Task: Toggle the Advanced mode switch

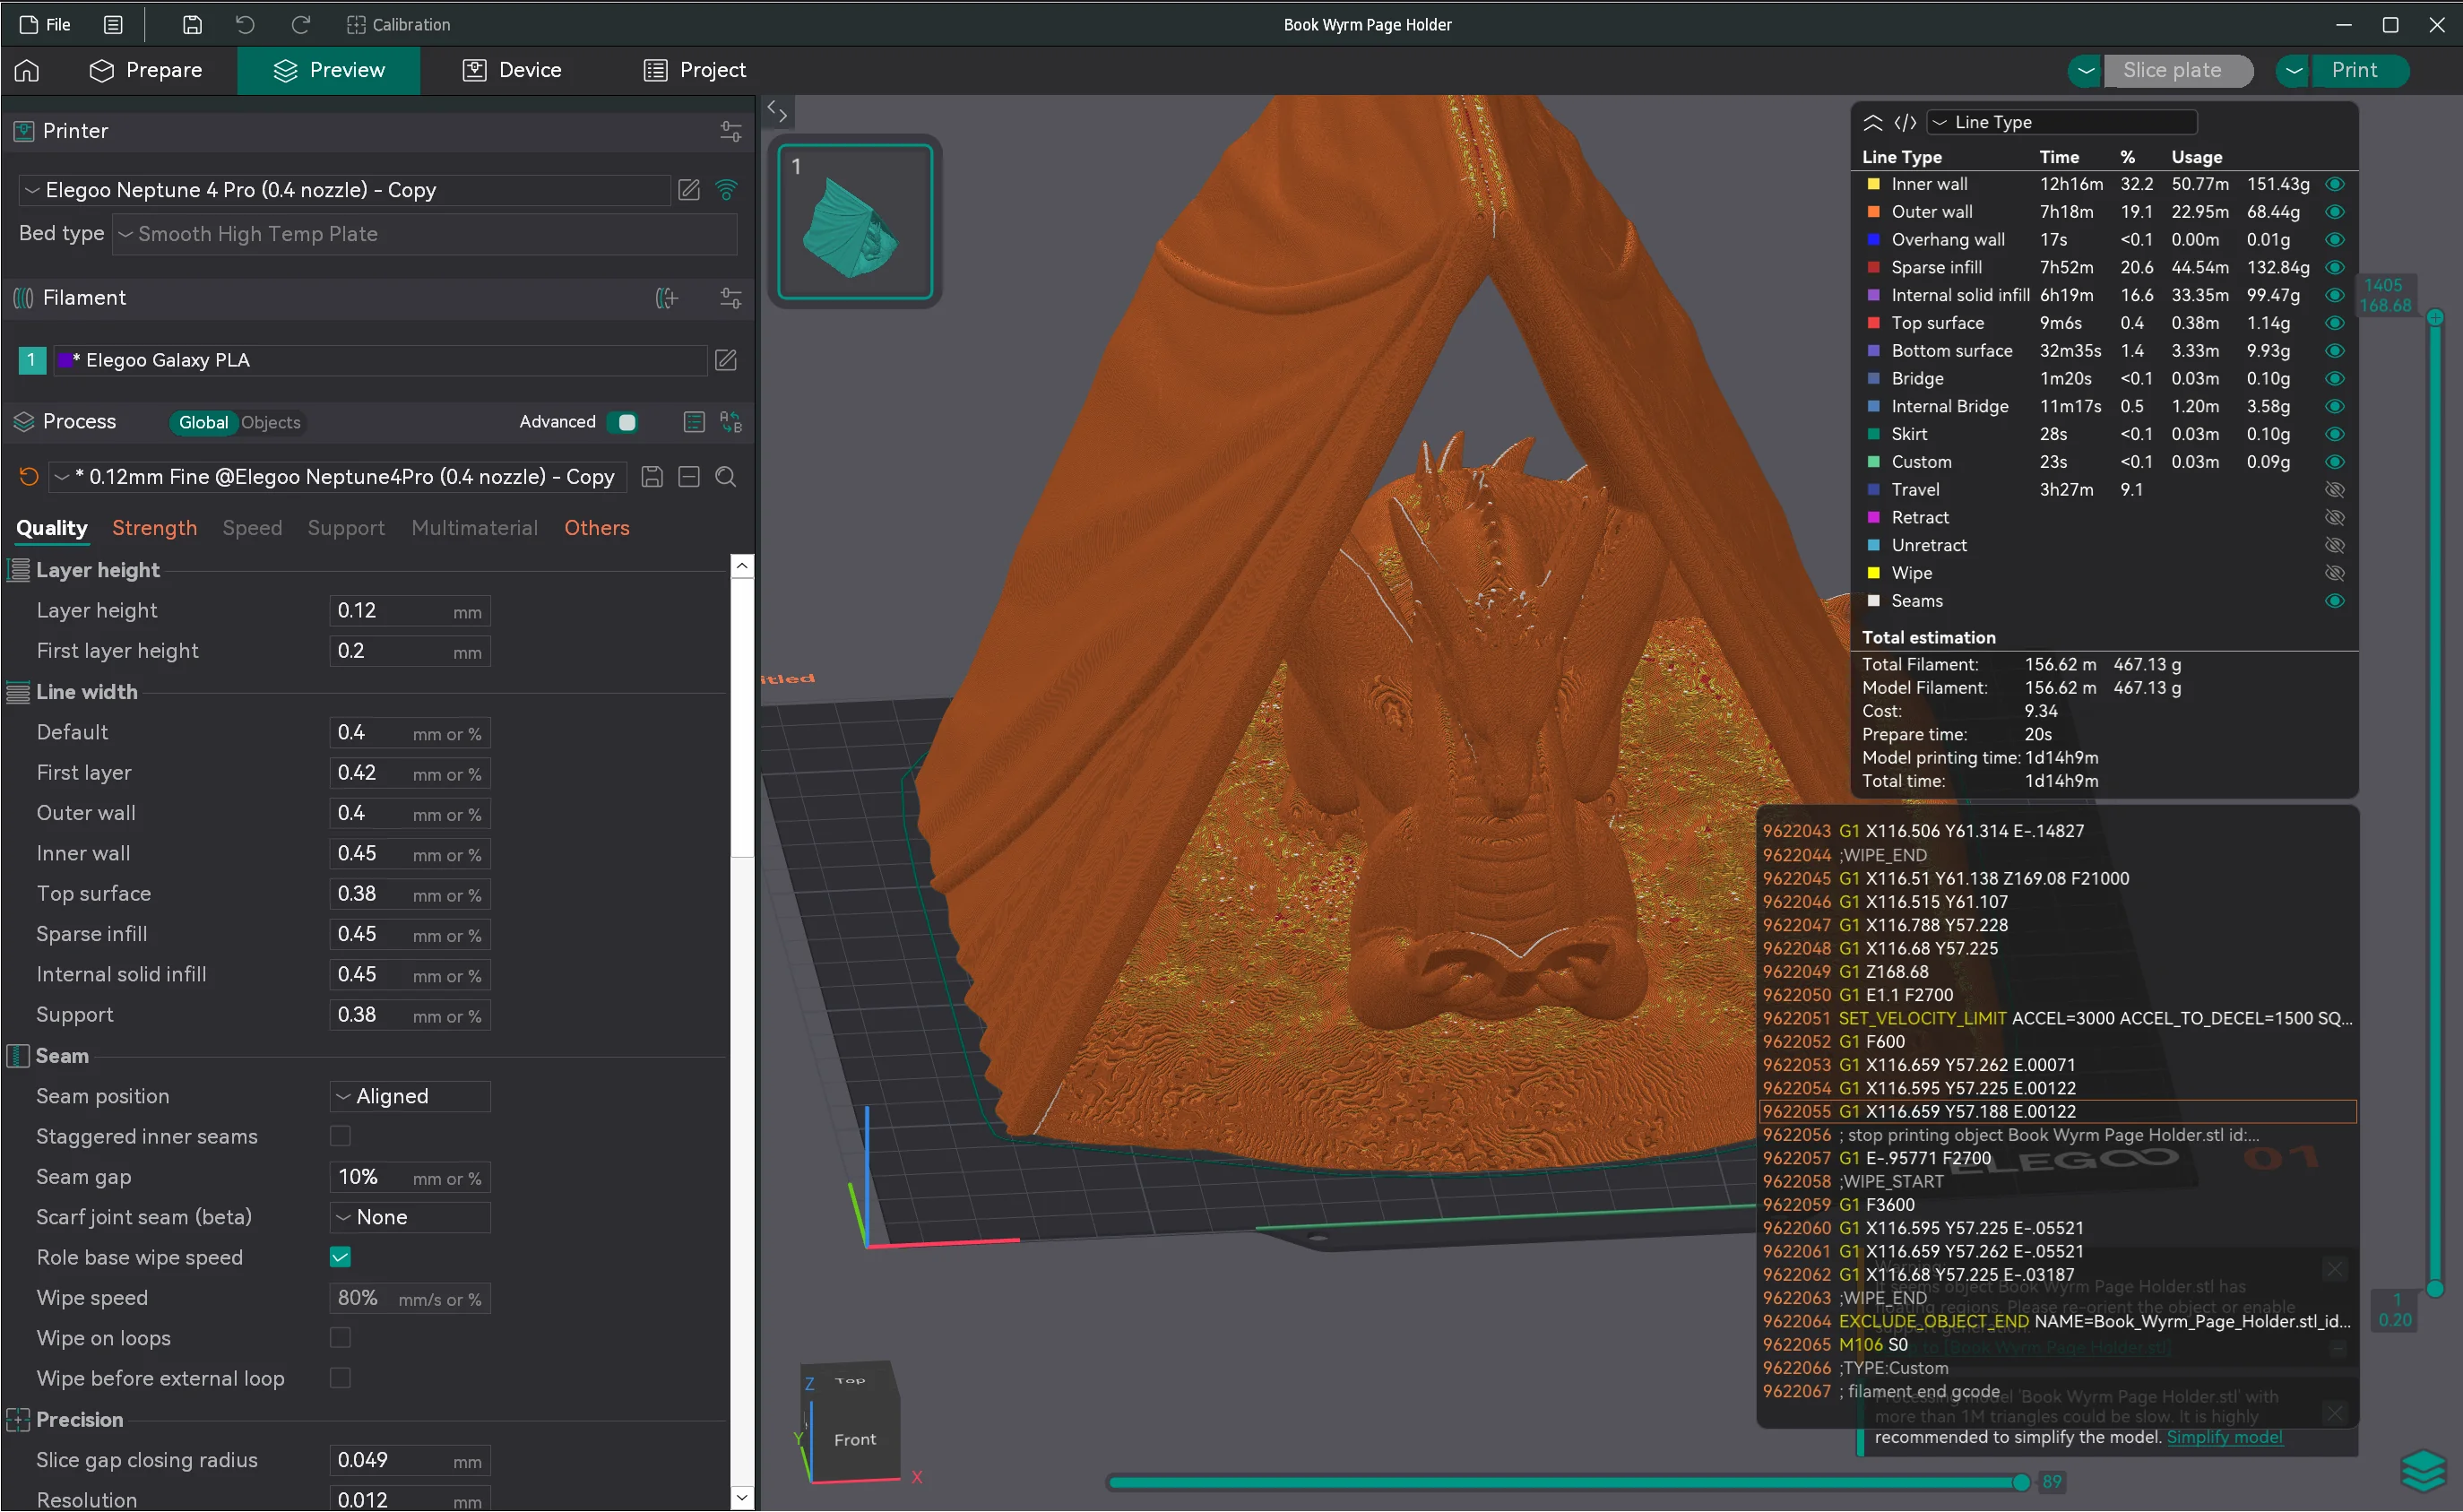Action: point(624,422)
